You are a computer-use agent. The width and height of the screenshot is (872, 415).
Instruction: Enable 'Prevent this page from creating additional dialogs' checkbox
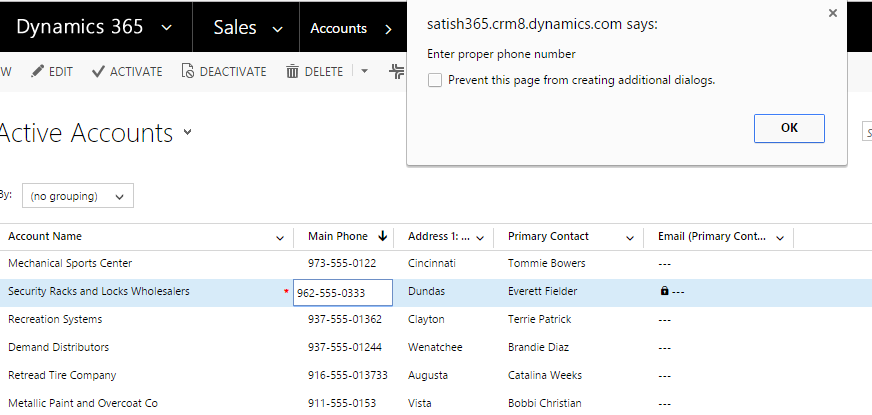[x=435, y=80]
